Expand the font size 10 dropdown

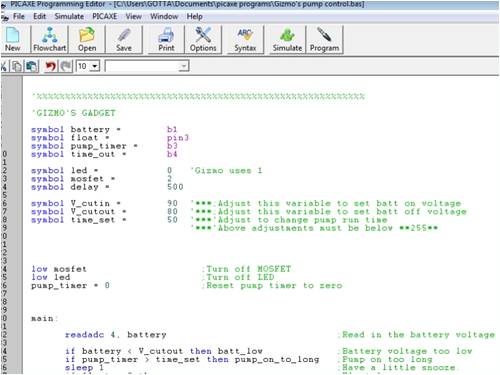pos(95,66)
